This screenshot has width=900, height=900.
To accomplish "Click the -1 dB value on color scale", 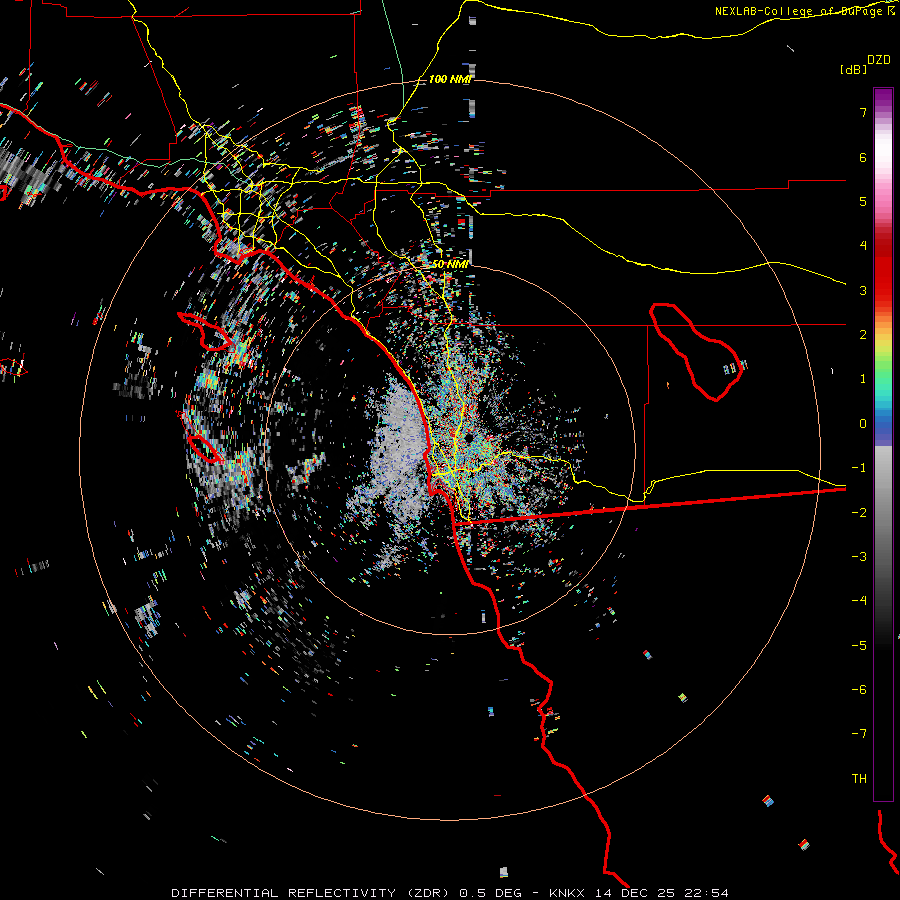I will coord(859,468).
